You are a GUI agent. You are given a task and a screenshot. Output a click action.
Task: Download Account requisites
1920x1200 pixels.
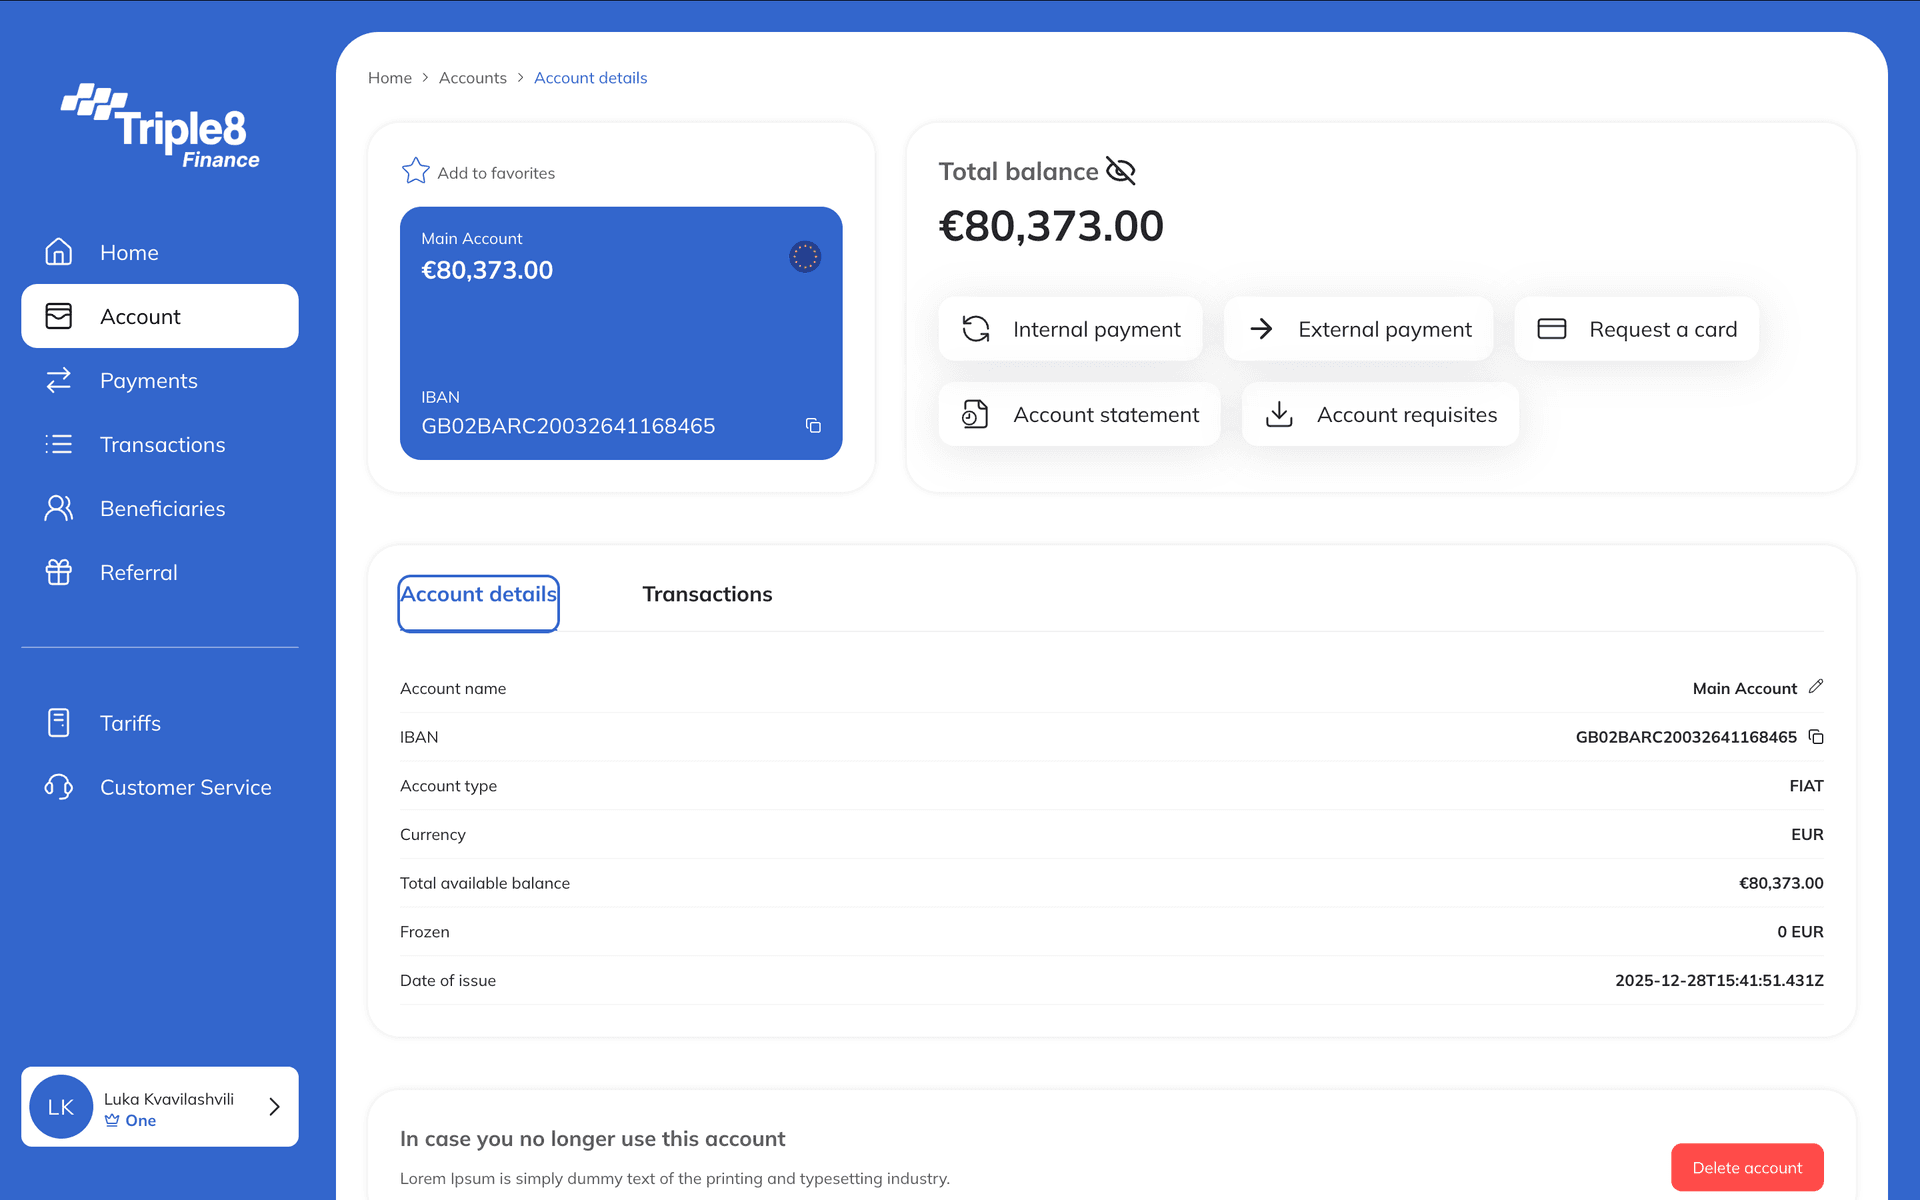(1380, 414)
